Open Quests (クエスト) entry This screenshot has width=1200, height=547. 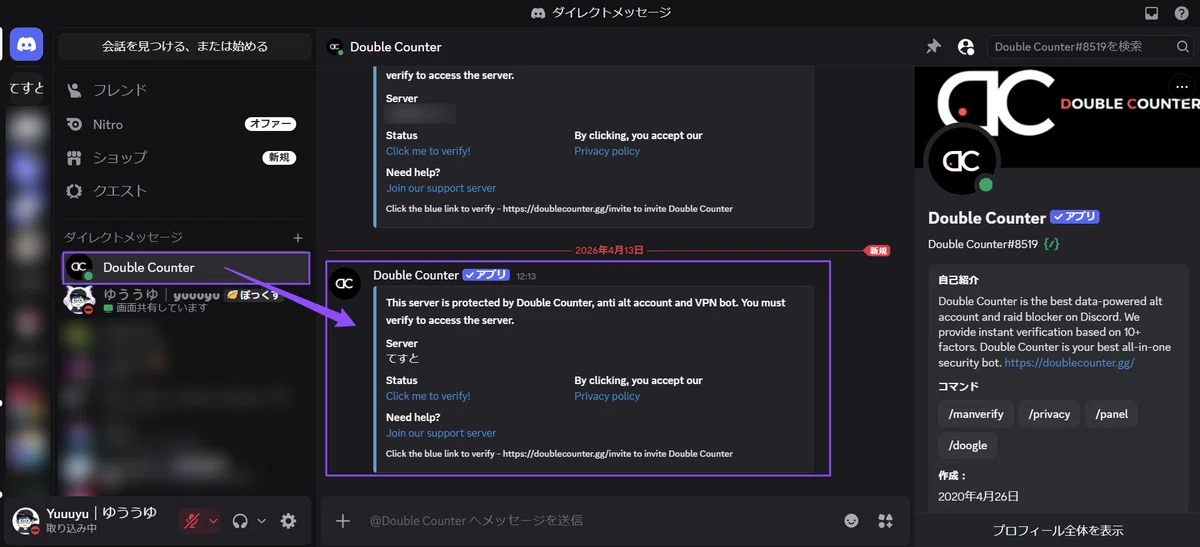(185, 191)
